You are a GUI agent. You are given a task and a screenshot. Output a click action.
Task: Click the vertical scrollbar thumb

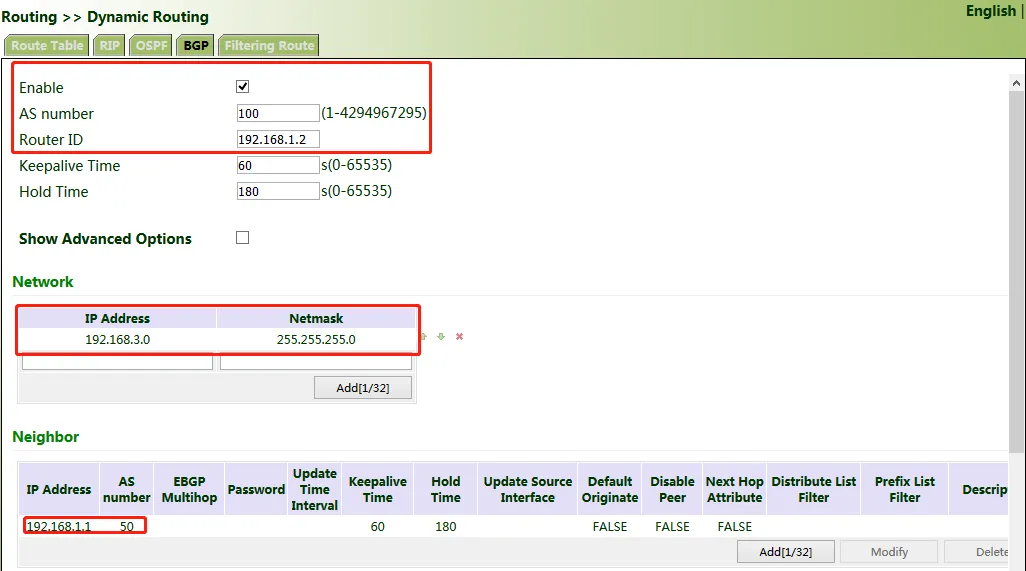point(1016,271)
